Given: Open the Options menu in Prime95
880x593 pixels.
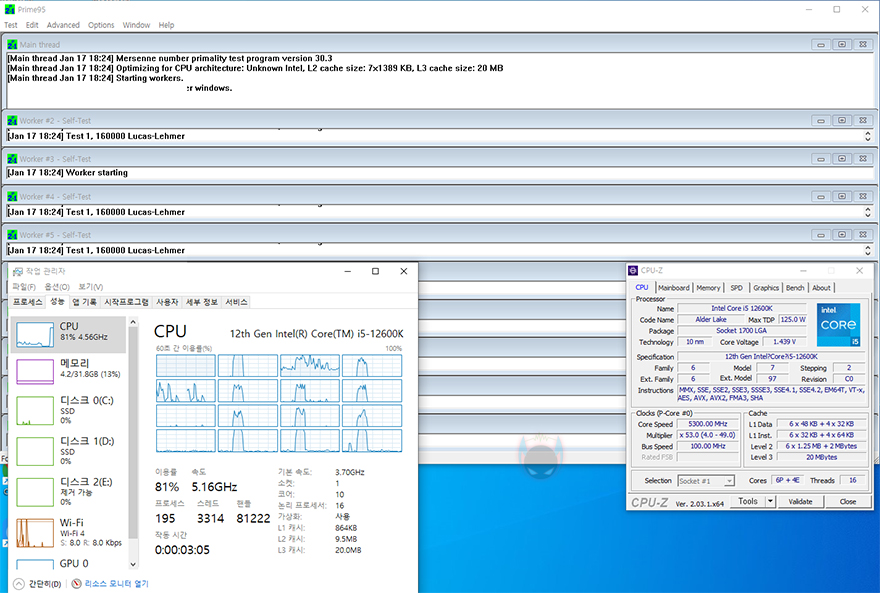Looking at the screenshot, I should click(101, 25).
